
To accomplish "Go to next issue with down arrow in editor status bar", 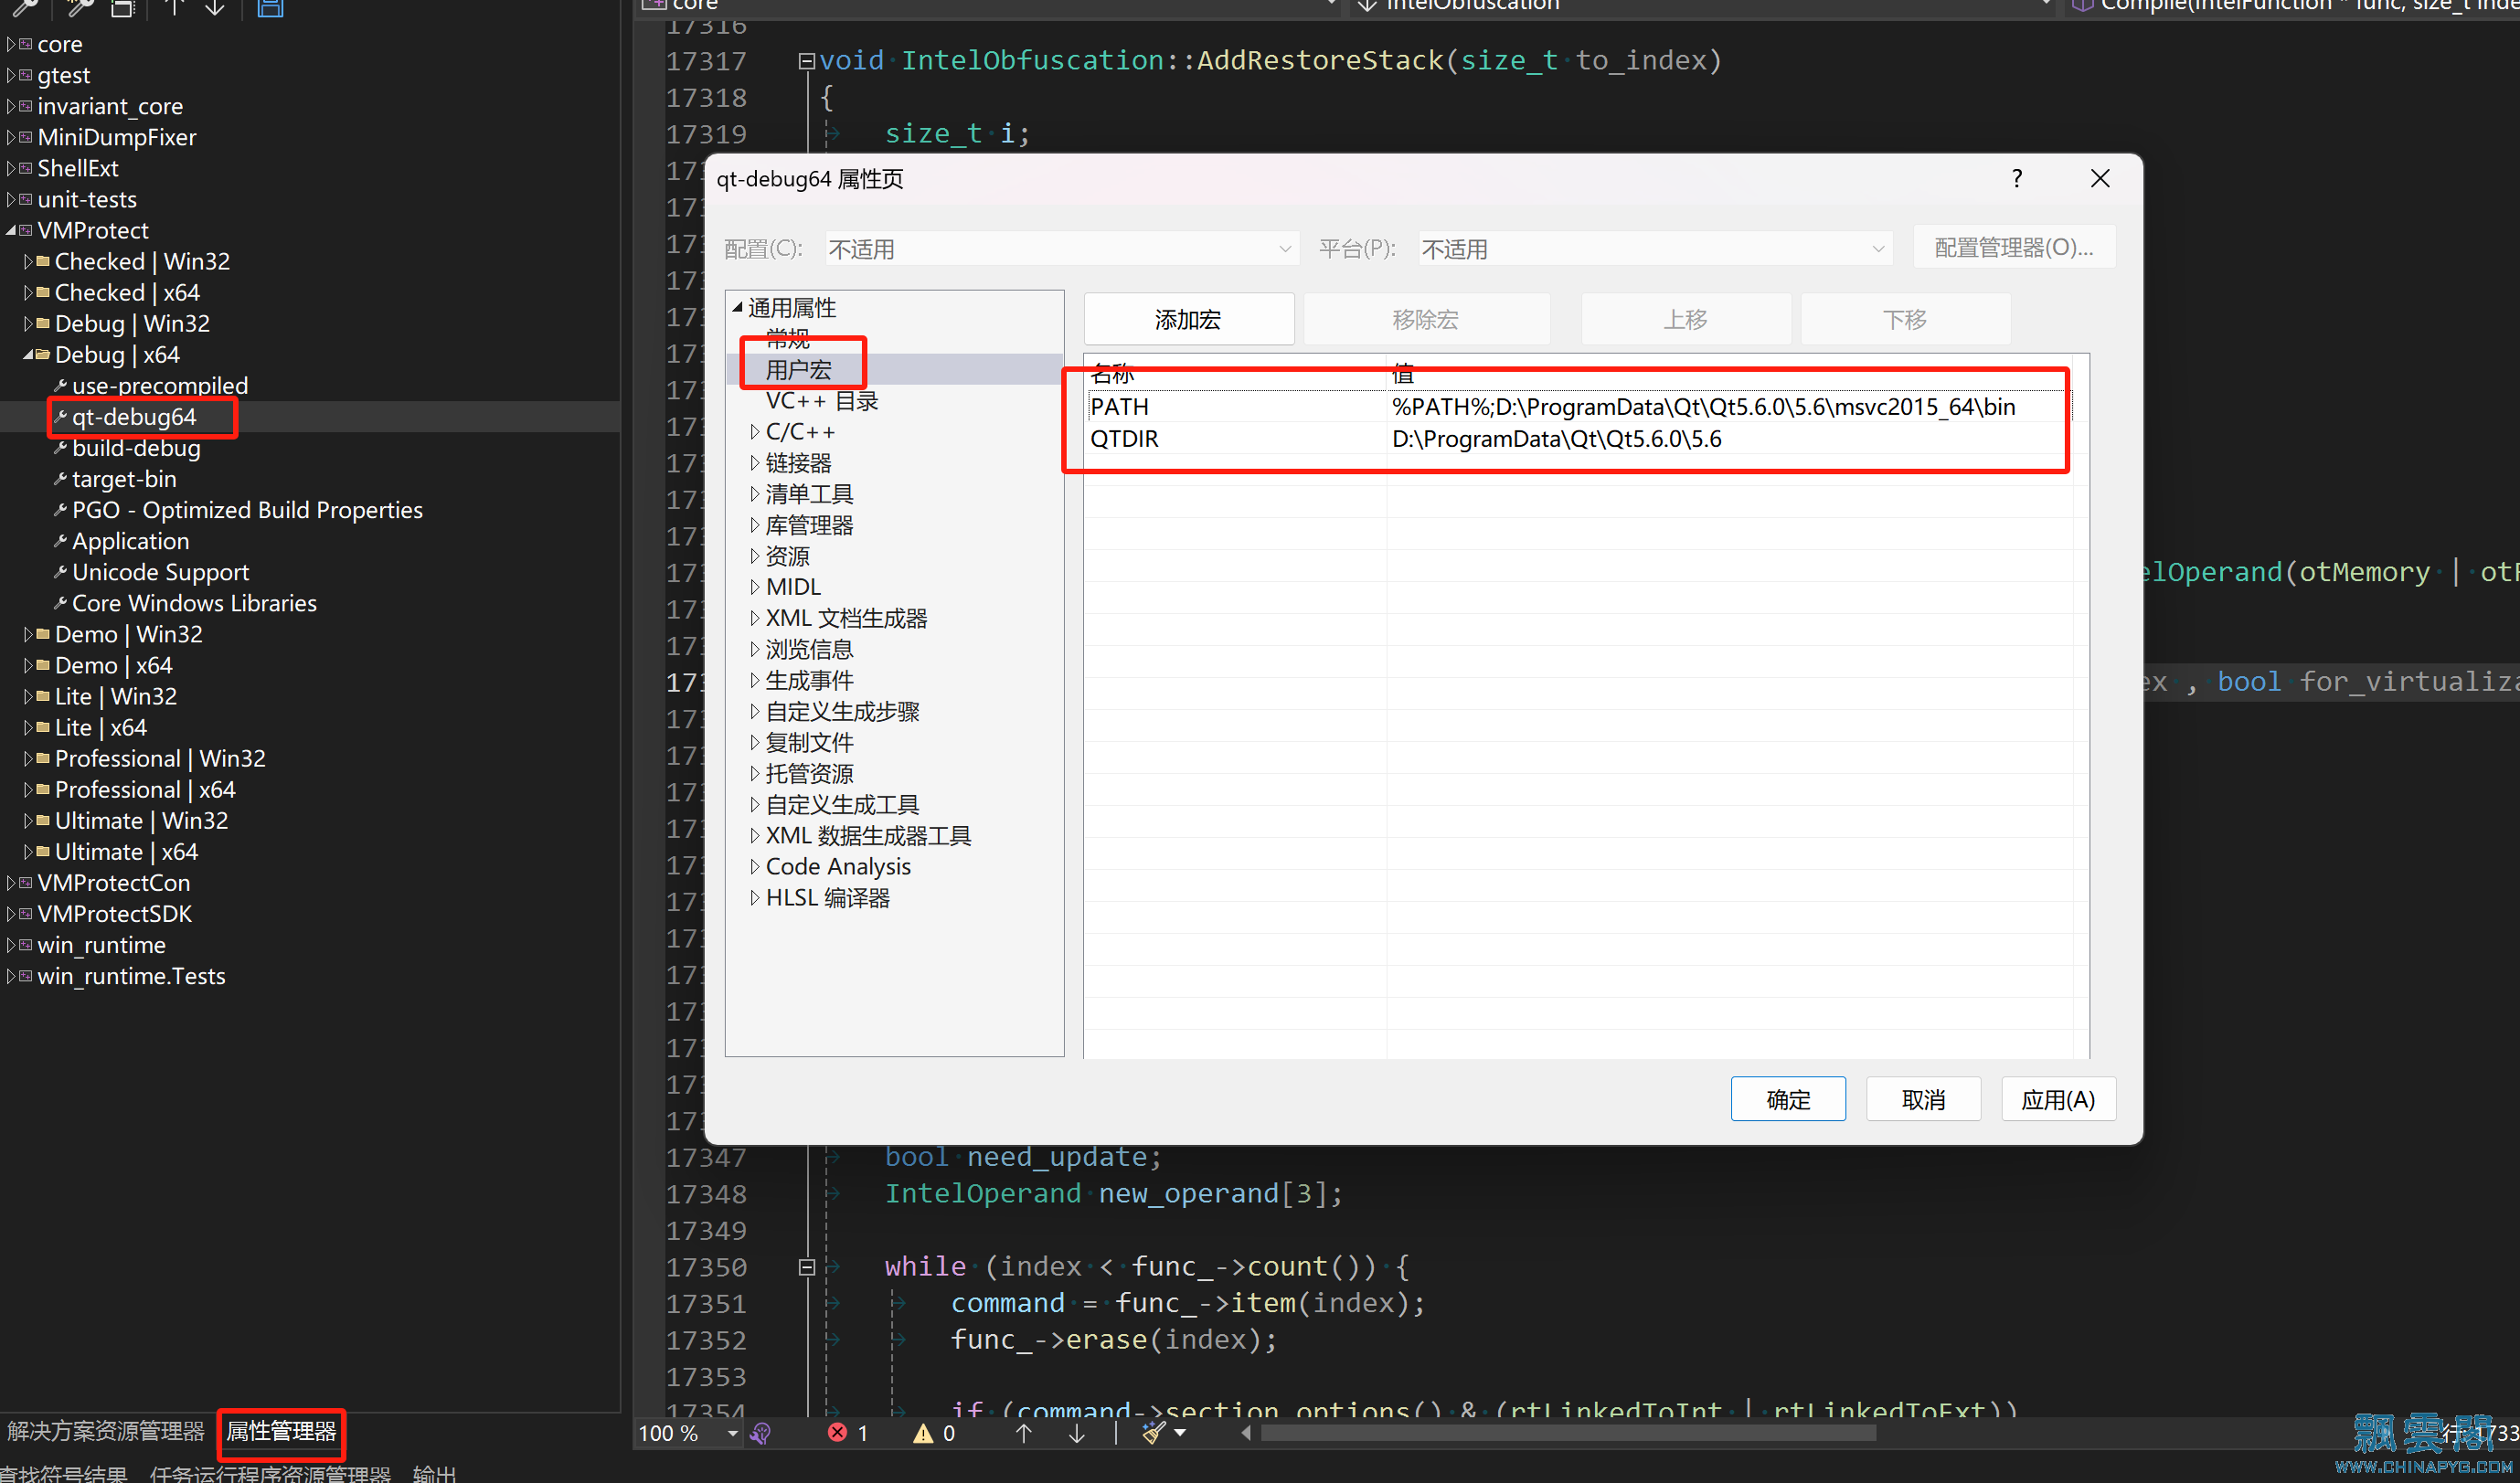I will coord(1076,1433).
